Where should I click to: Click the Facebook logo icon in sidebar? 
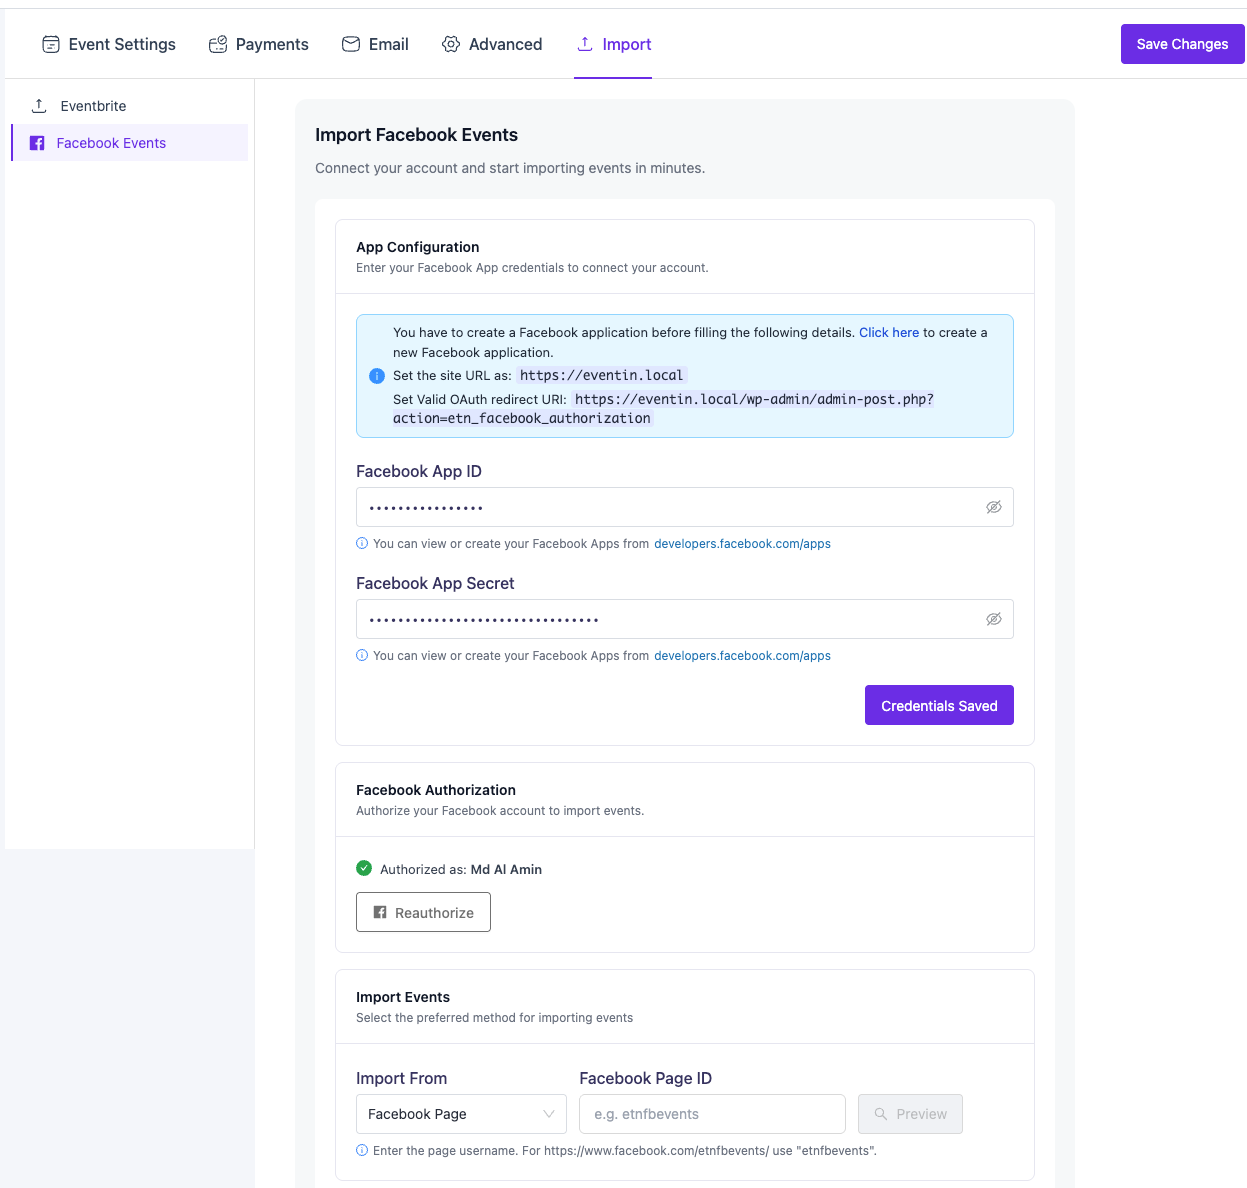(x=37, y=143)
